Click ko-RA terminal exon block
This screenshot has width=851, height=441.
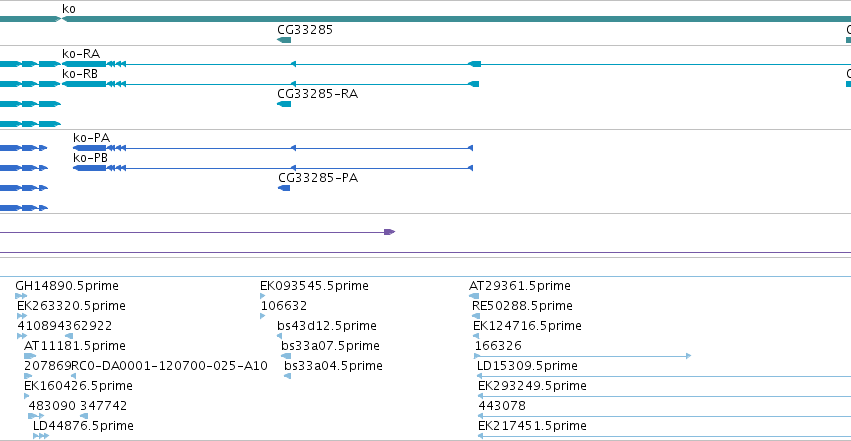click(84, 64)
